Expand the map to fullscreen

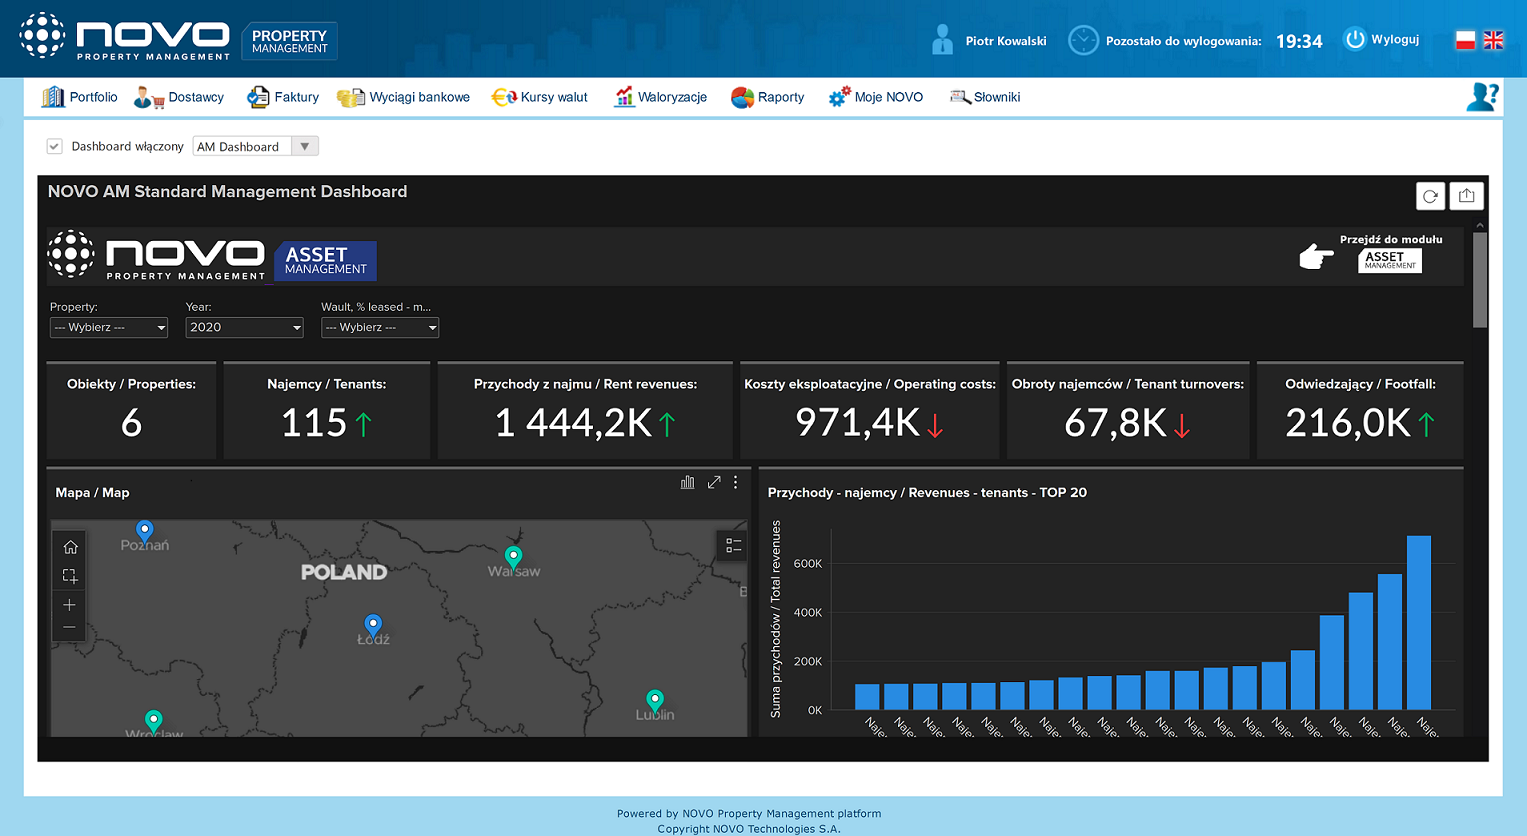(x=714, y=482)
